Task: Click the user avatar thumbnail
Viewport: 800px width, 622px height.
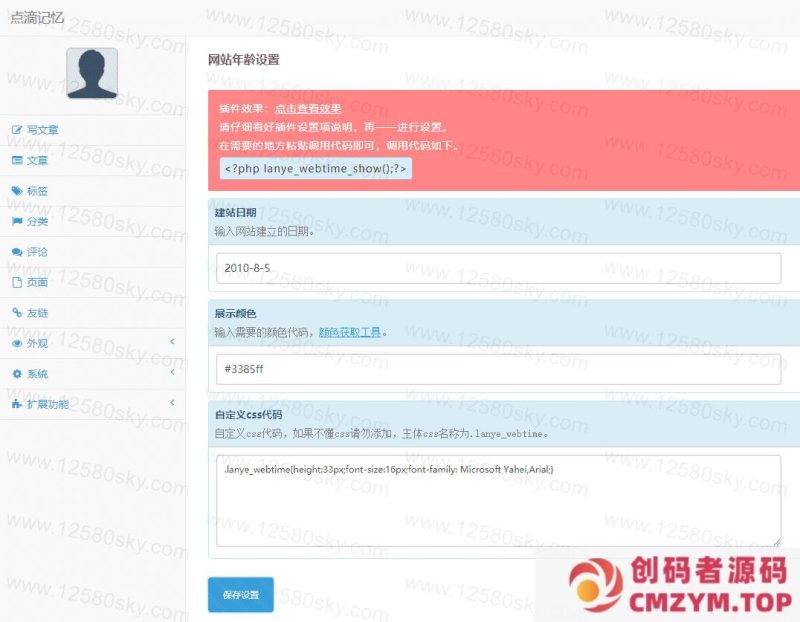Action: 92,72
